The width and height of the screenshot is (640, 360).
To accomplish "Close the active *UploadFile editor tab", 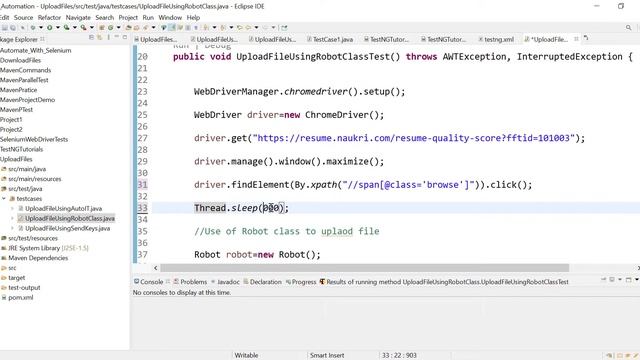I will tap(576, 39).
